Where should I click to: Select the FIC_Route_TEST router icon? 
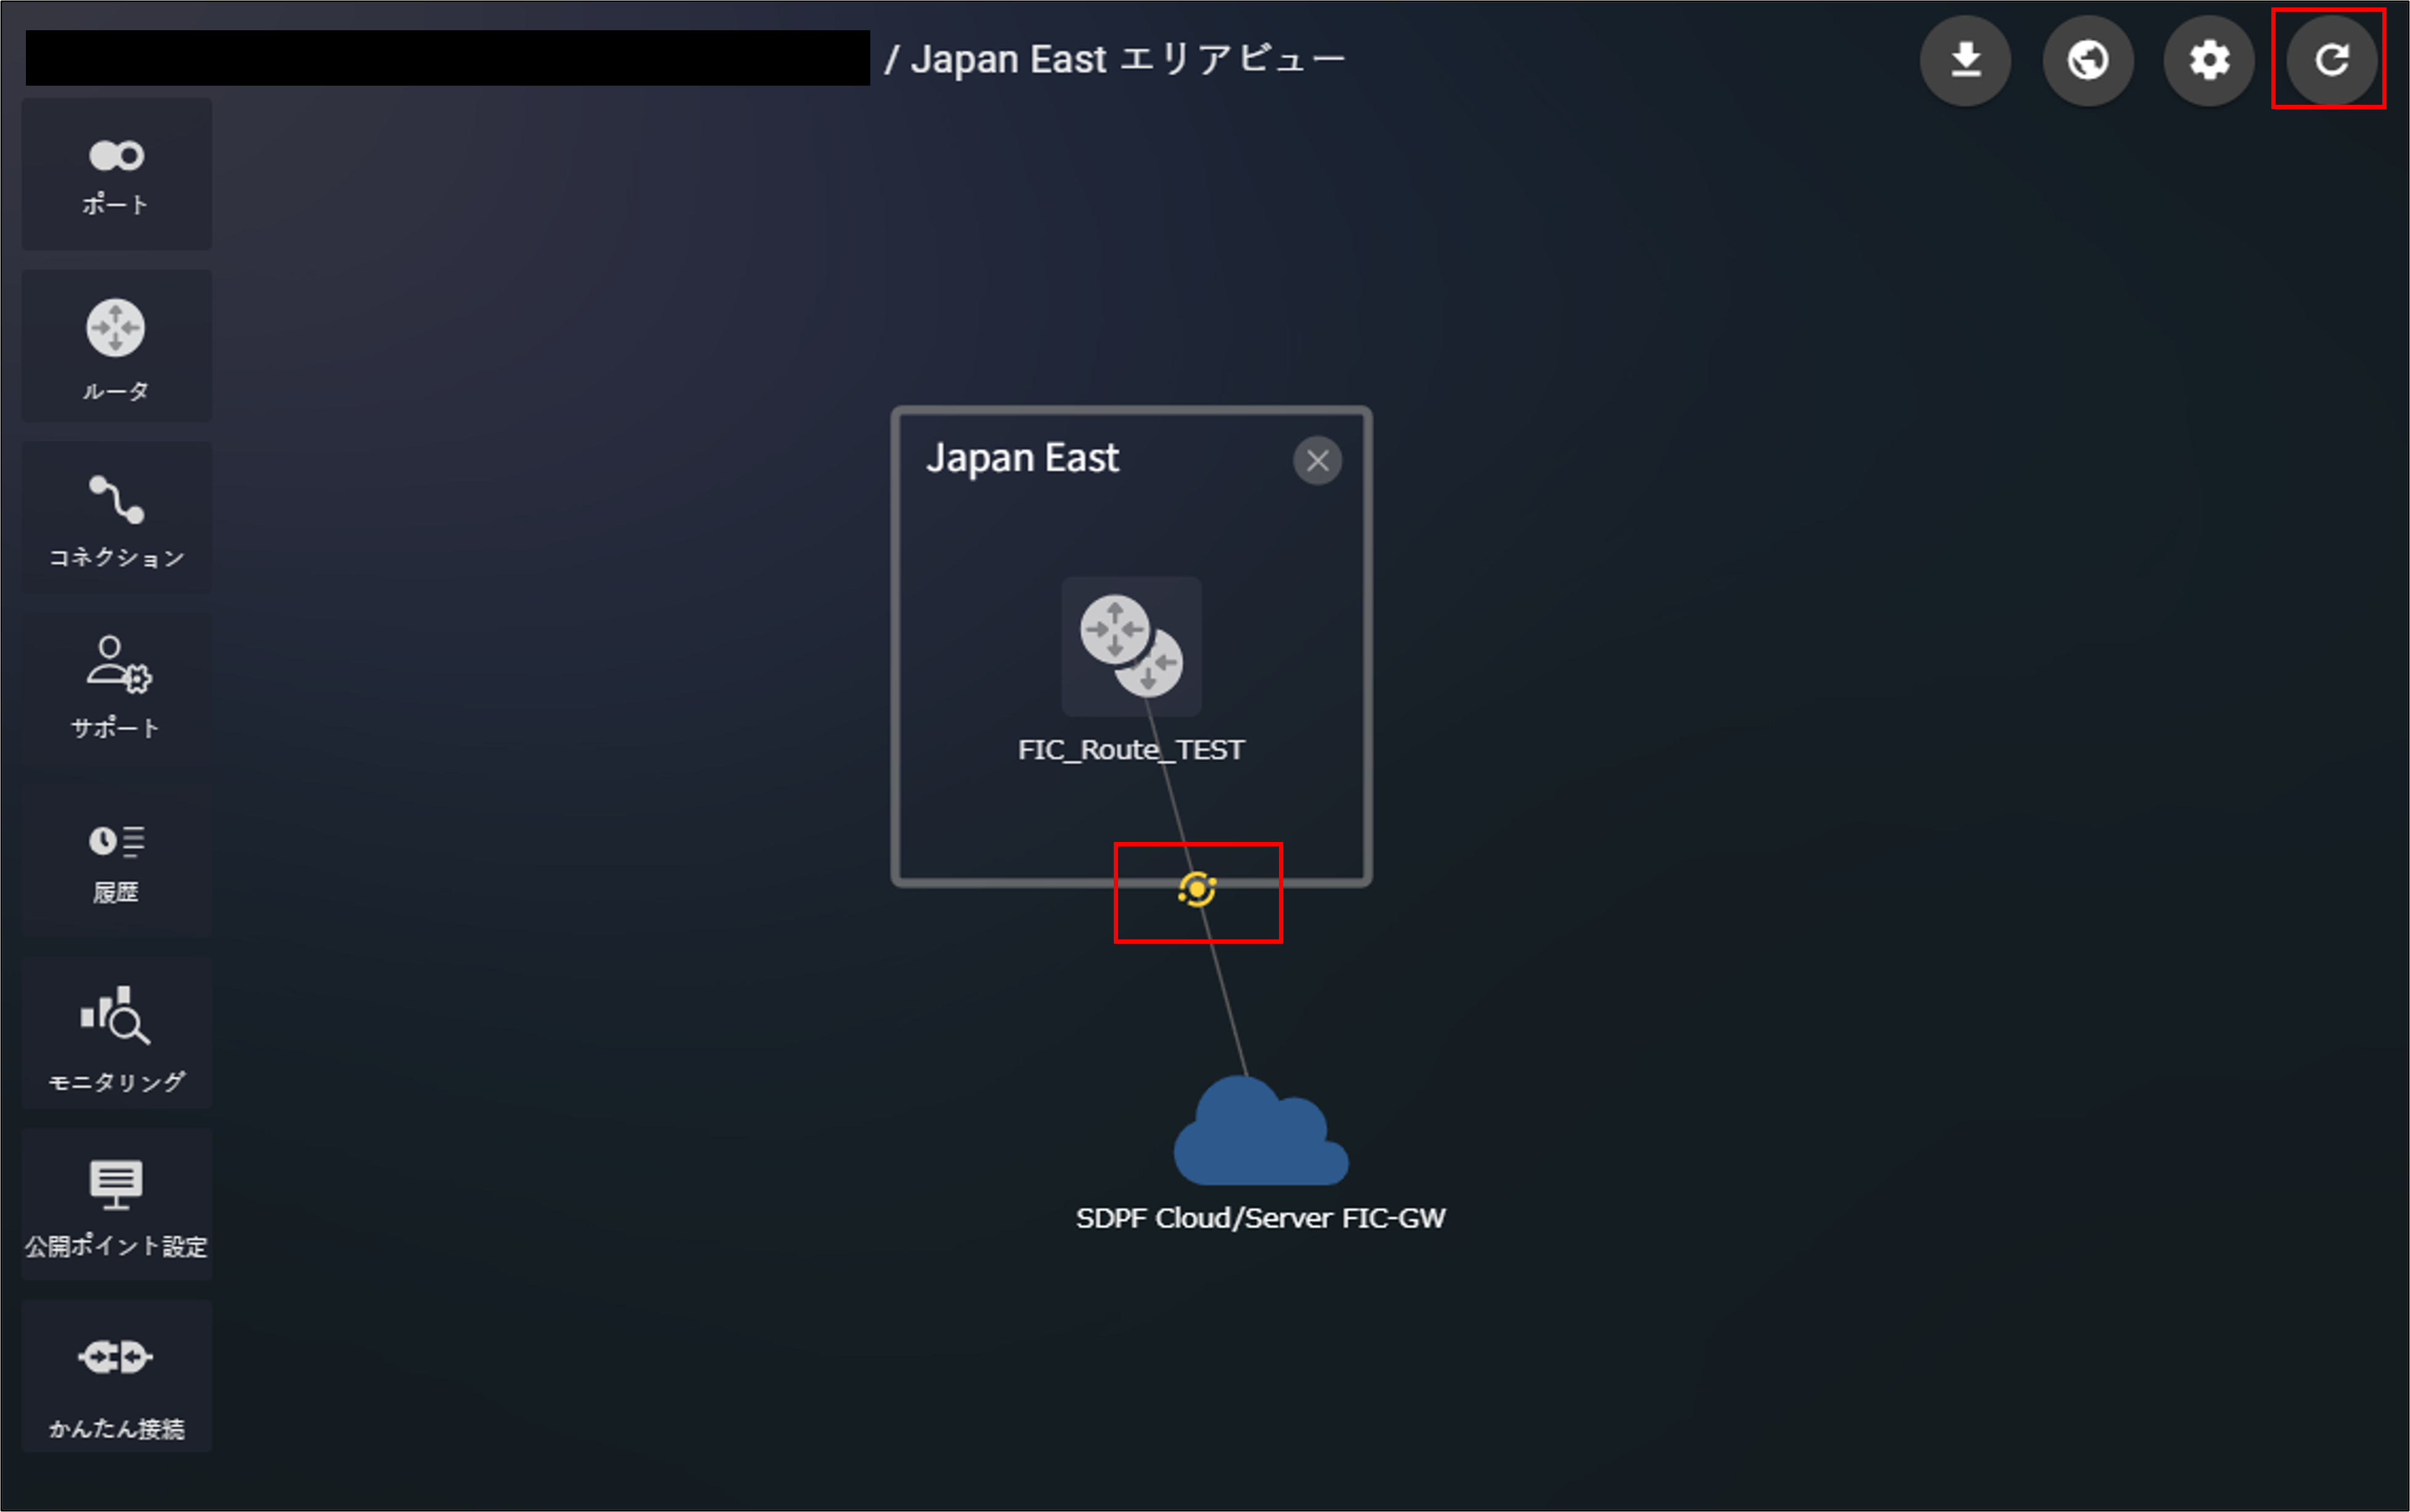coord(1131,646)
